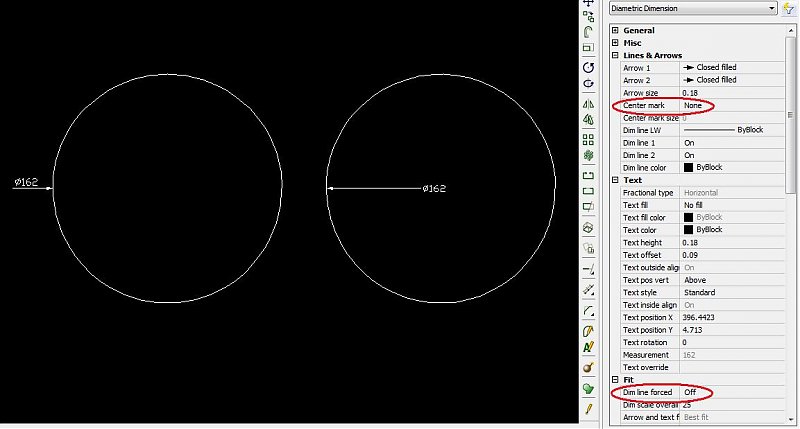Select the Explode tool bomb icon

588,367
